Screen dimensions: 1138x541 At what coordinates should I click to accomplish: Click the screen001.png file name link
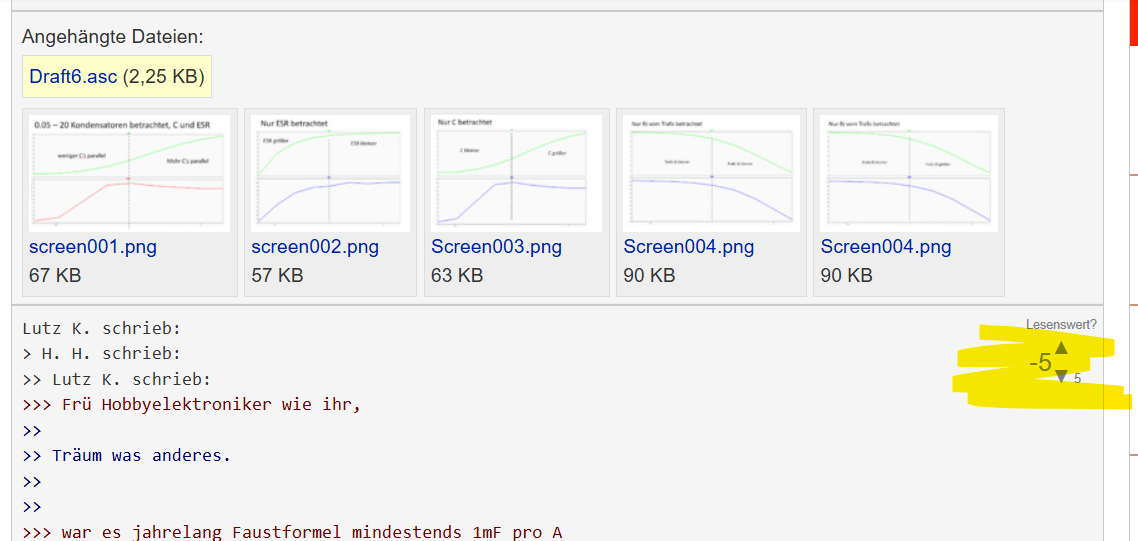coord(93,247)
